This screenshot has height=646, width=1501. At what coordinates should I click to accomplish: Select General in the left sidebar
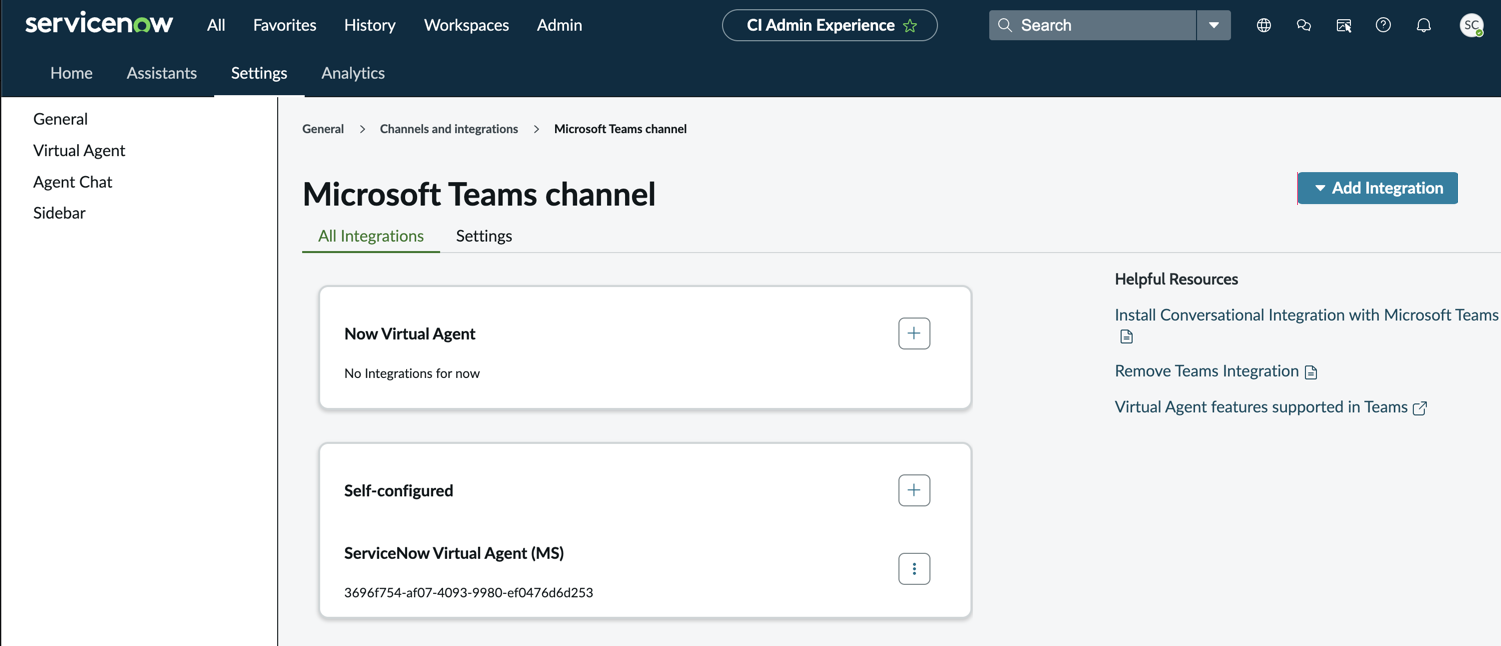[60, 119]
